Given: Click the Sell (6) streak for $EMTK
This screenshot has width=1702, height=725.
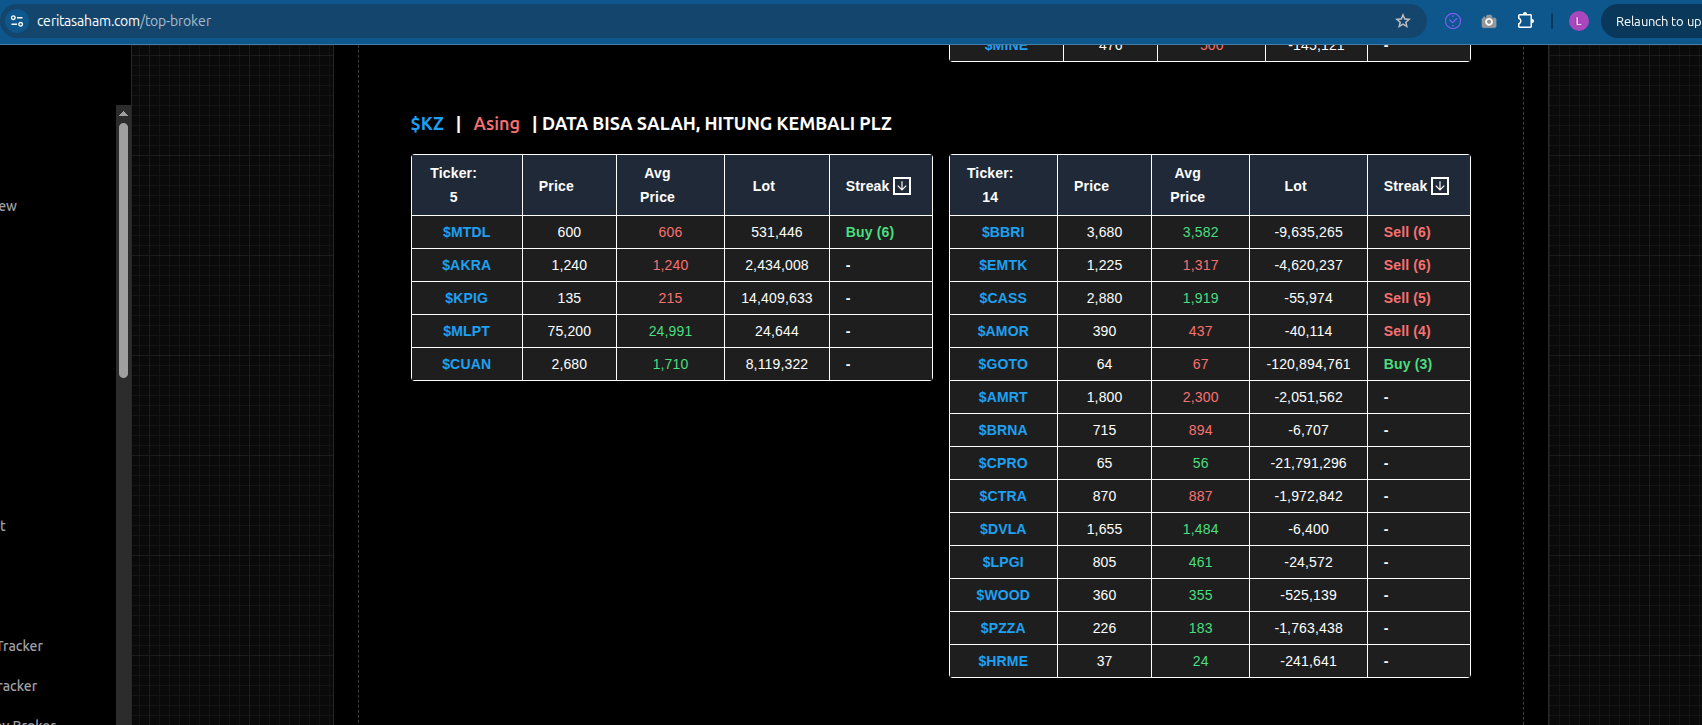Looking at the screenshot, I should click(x=1407, y=265).
